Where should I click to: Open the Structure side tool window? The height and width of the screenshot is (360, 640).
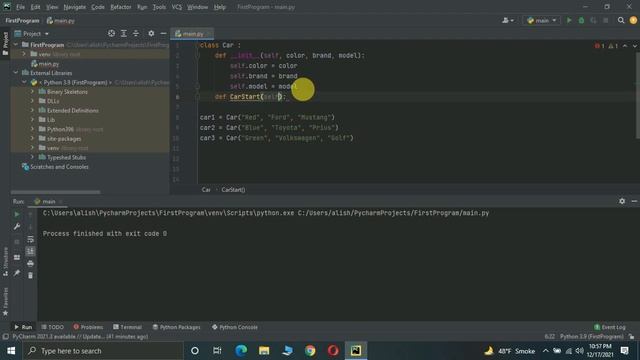pos(5,261)
